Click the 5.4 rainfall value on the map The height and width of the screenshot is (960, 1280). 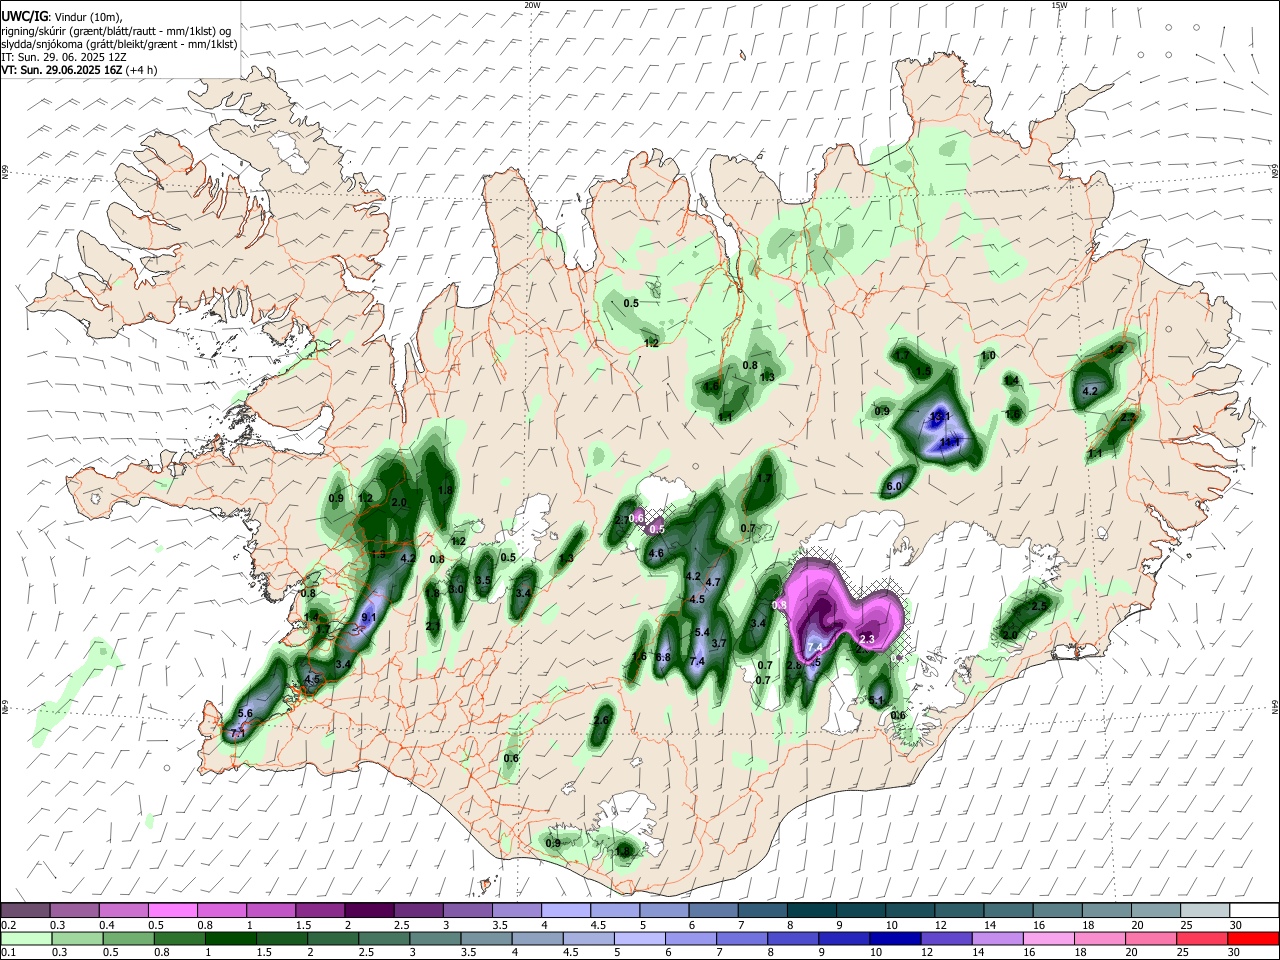[701, 632]
